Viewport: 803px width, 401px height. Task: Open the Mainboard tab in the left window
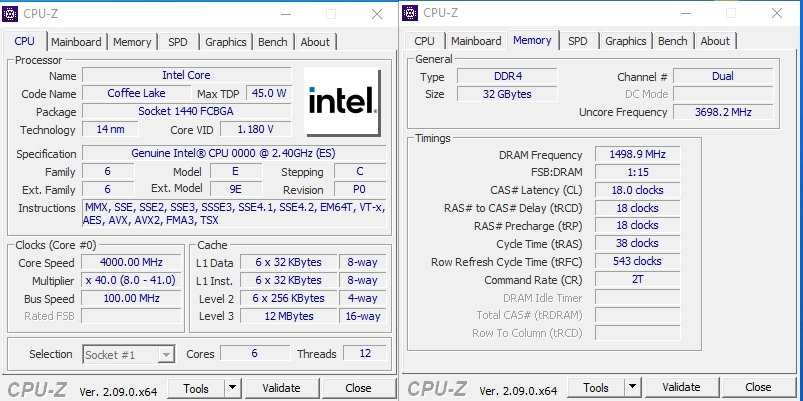click(76, 42)
